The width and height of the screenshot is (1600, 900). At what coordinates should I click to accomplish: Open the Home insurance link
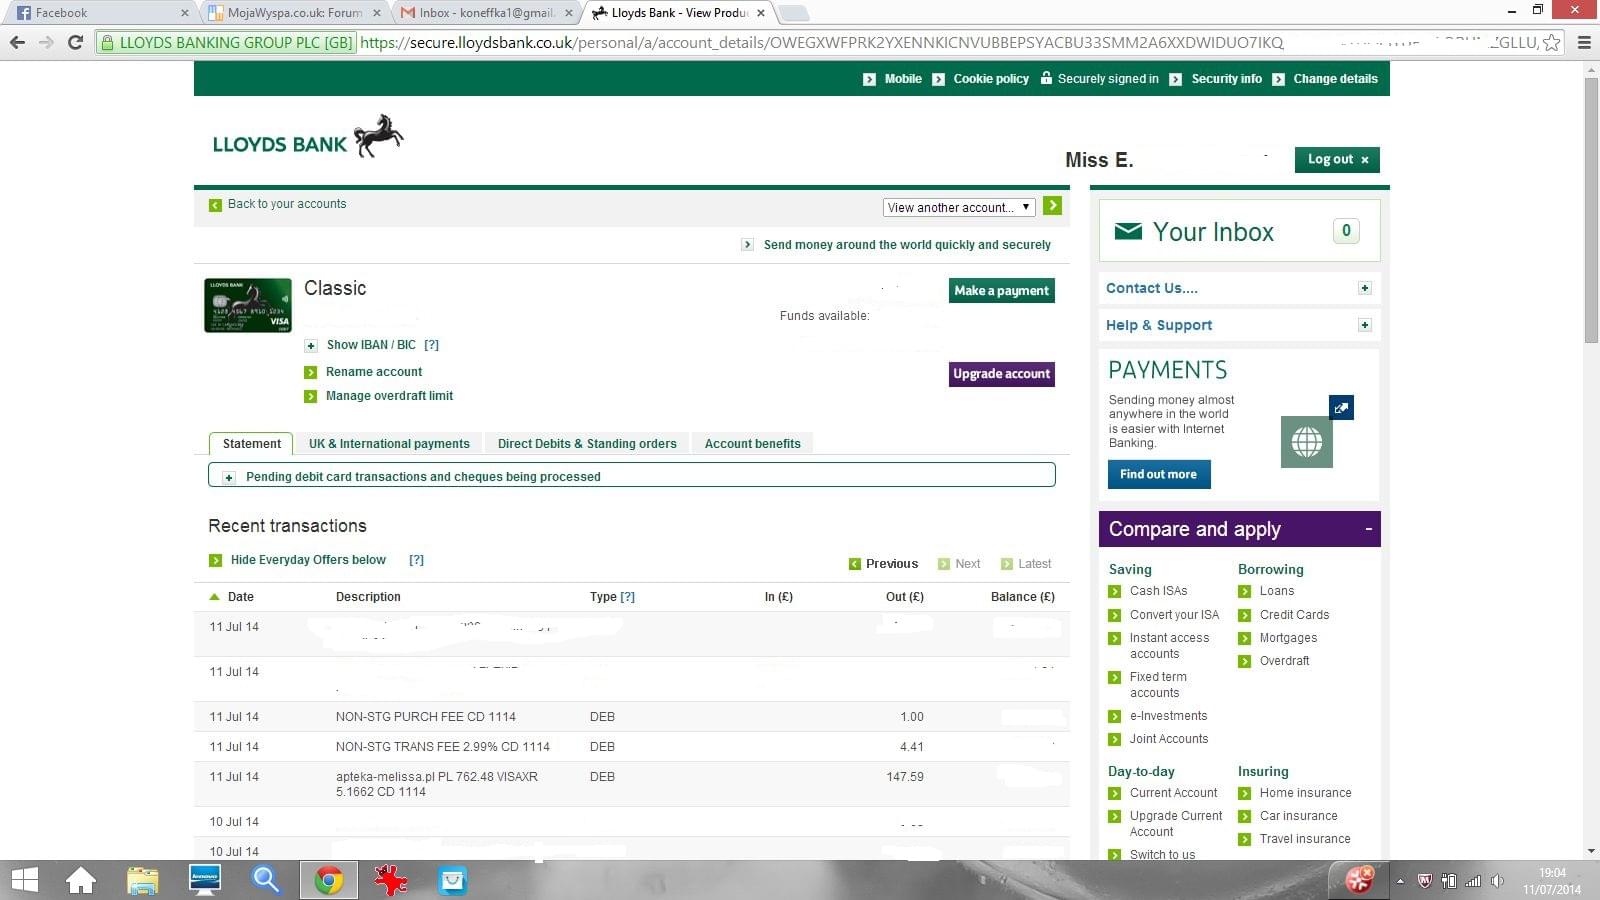pos(1305,793)
